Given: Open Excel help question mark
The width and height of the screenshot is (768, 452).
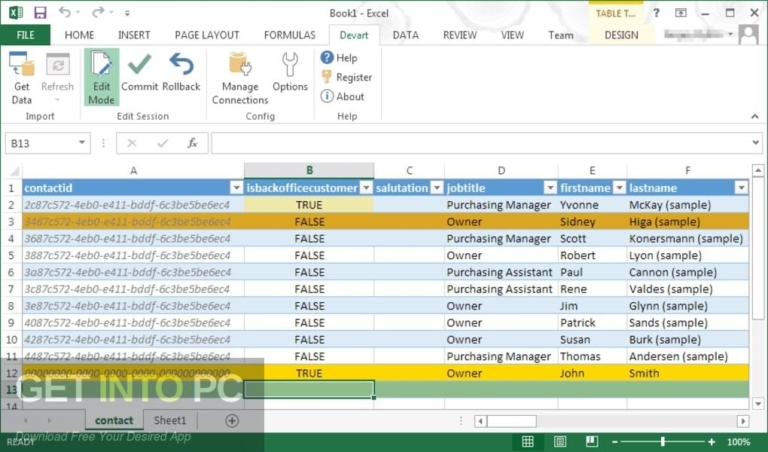Looking at the screenshot, I should (x=656, y=13).
